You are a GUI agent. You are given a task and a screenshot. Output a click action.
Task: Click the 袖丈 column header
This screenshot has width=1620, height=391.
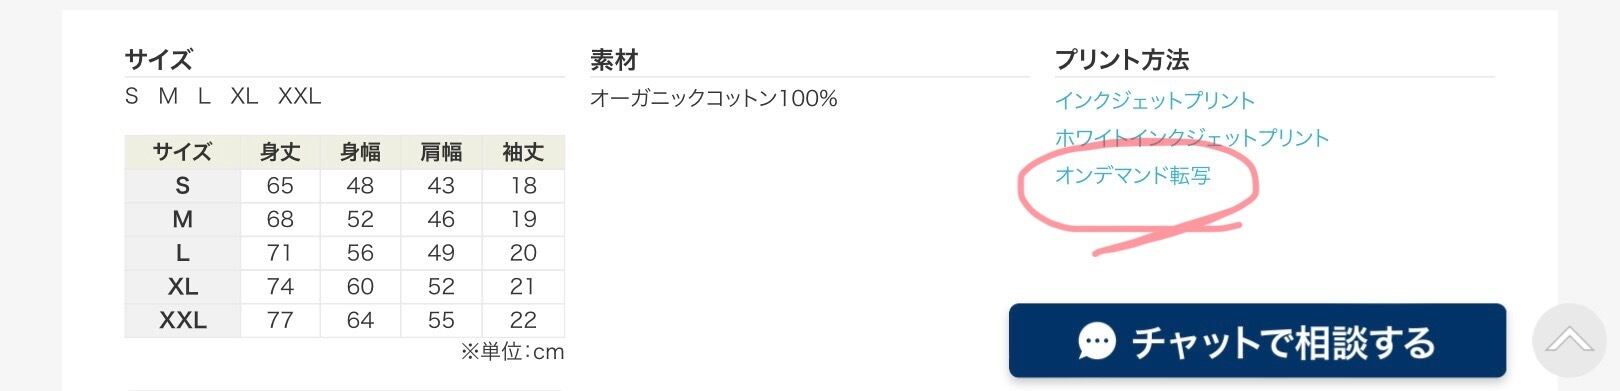(523, 152)
